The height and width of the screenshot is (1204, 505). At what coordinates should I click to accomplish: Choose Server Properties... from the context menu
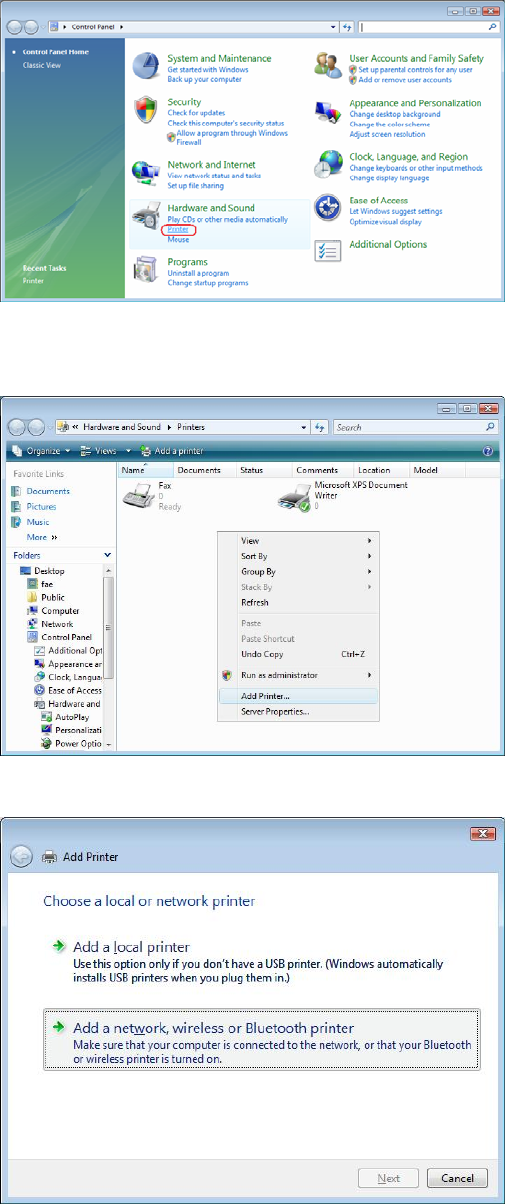298,712
